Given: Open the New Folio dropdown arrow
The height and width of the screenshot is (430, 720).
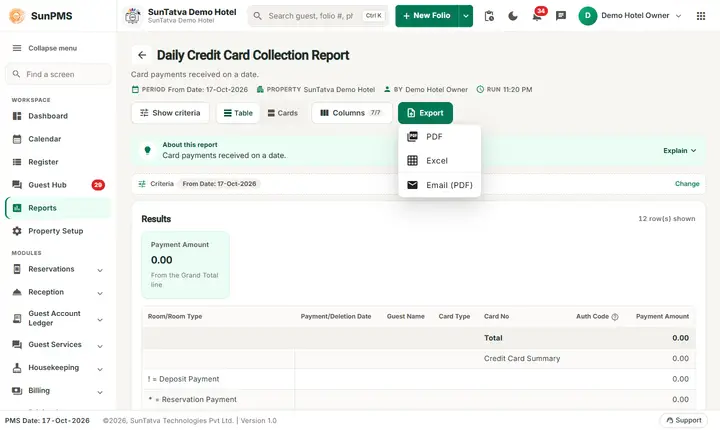Looking at the screenshot, I should (466, 16).
